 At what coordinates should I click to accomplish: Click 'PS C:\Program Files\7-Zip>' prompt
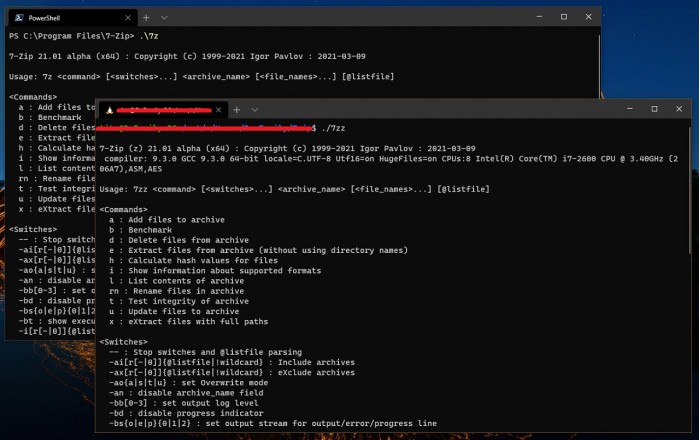(71, 36)
